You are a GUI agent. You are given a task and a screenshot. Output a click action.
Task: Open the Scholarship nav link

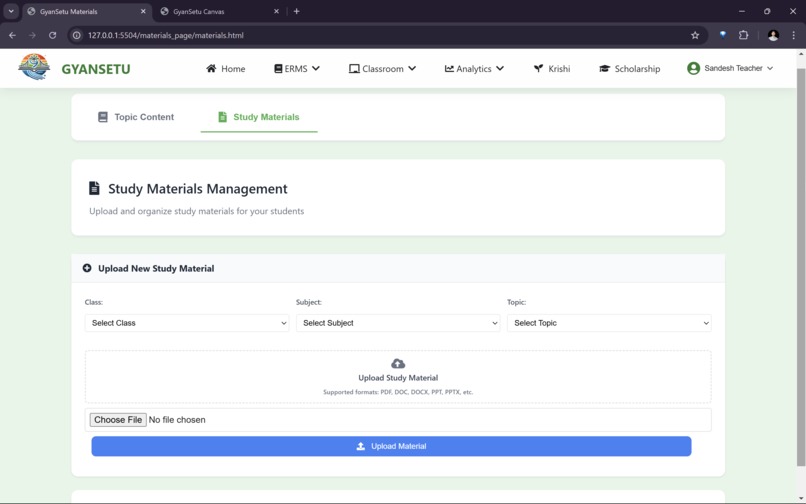click(x=630, y=68)
